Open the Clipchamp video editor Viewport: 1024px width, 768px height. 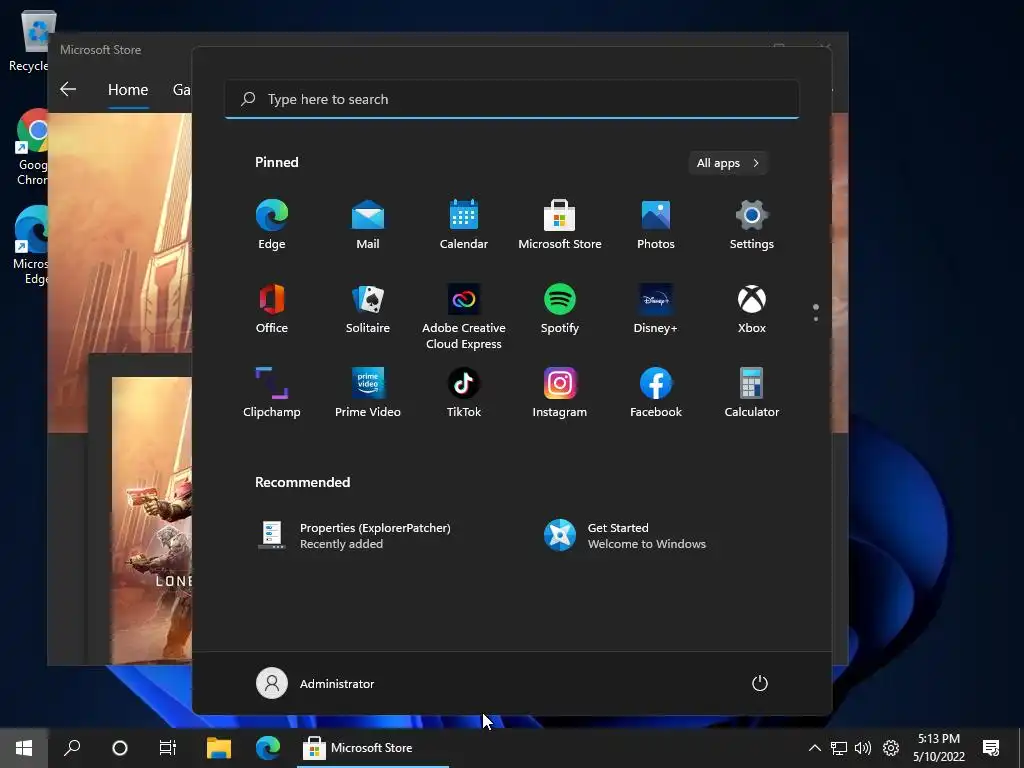(x=272, y=392)
